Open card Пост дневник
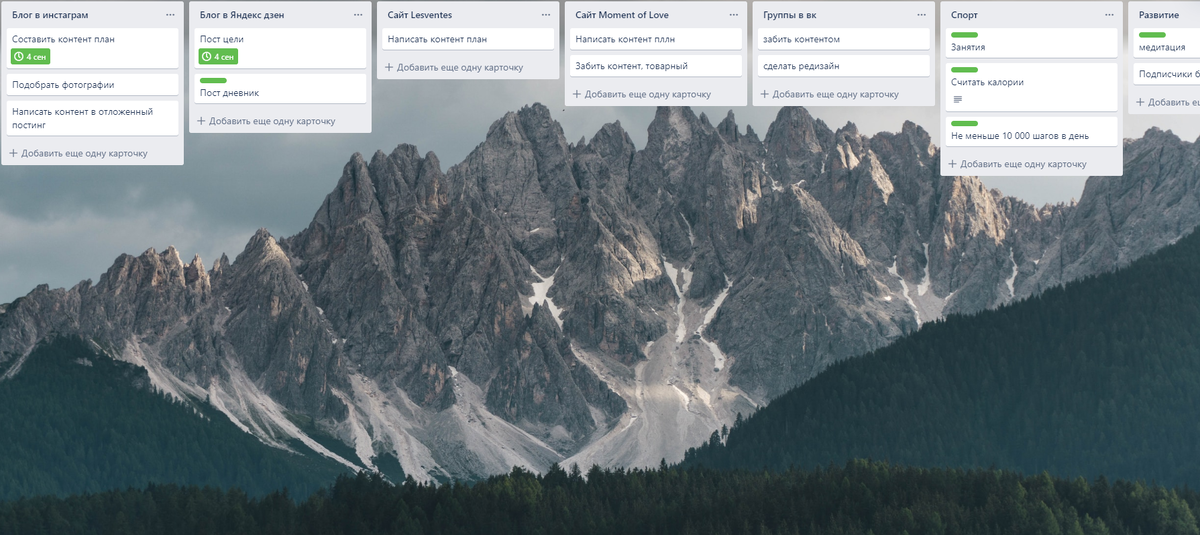The width and height of the screenshot is (1200, 535). coord(280,88)
